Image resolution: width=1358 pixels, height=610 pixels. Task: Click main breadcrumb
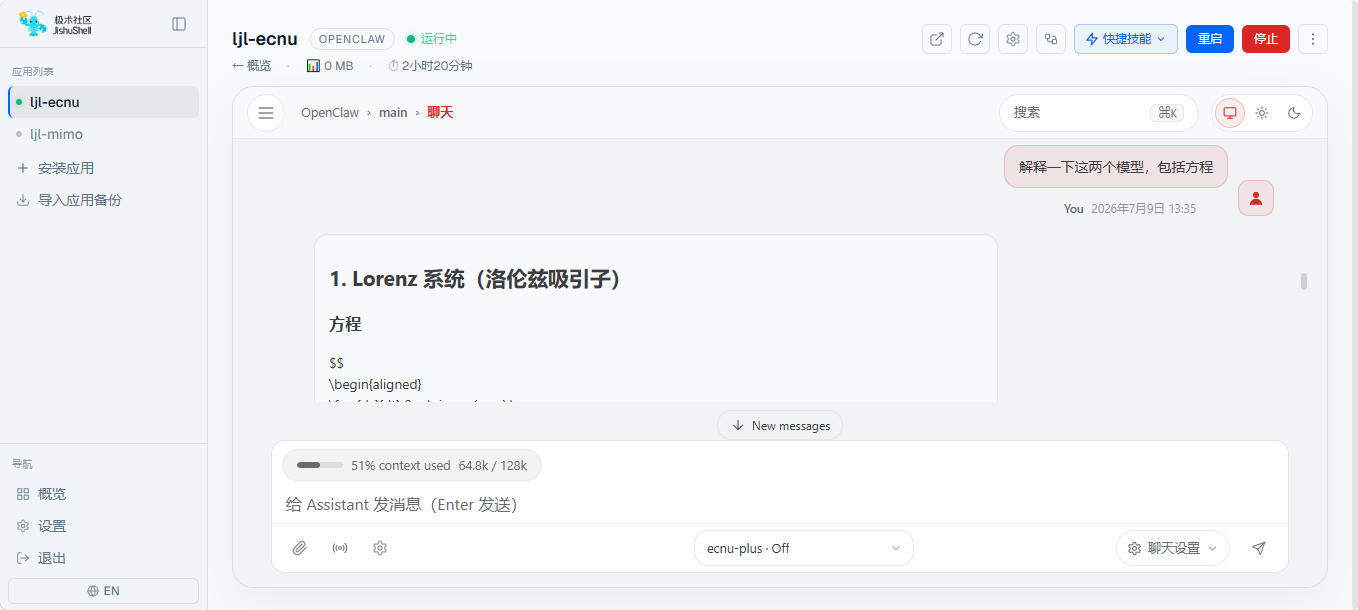click(x=393, y=113)
